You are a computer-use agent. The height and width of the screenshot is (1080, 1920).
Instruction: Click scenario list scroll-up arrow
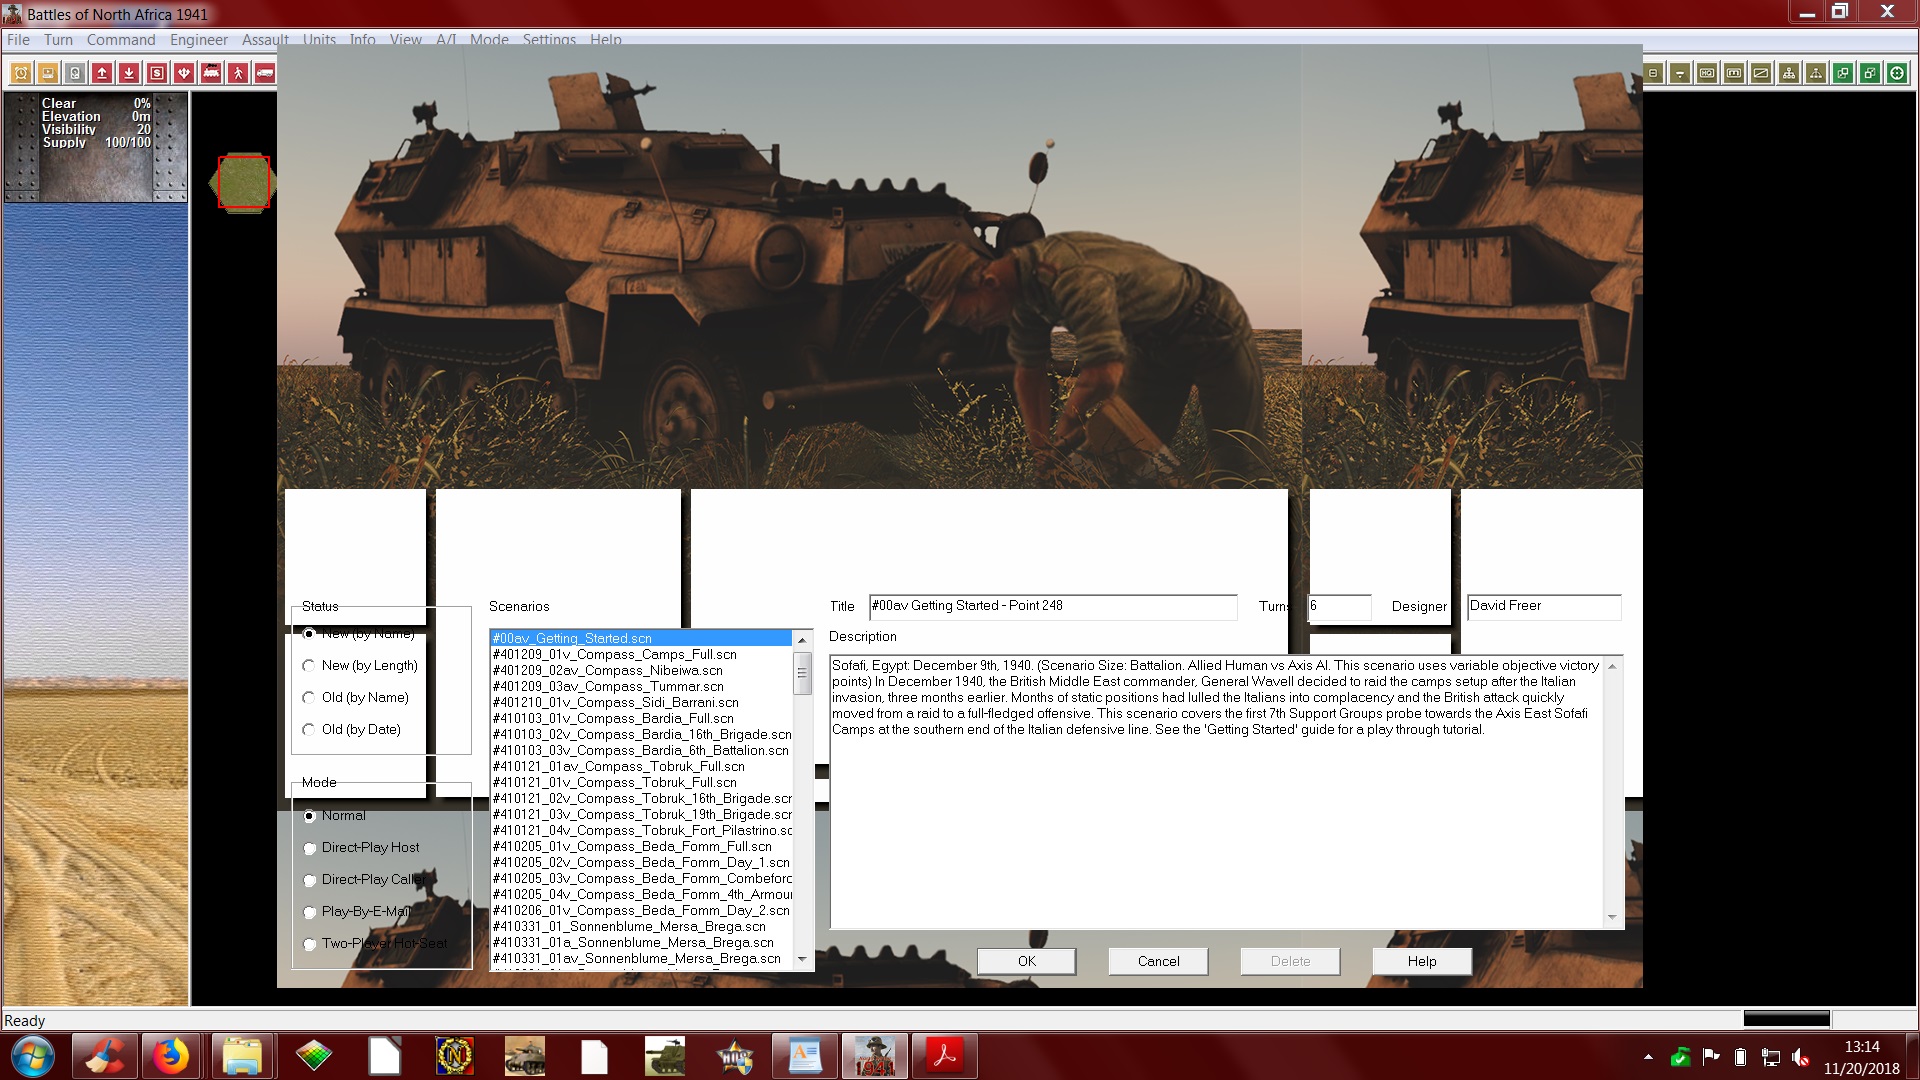[x=802, y=640]
